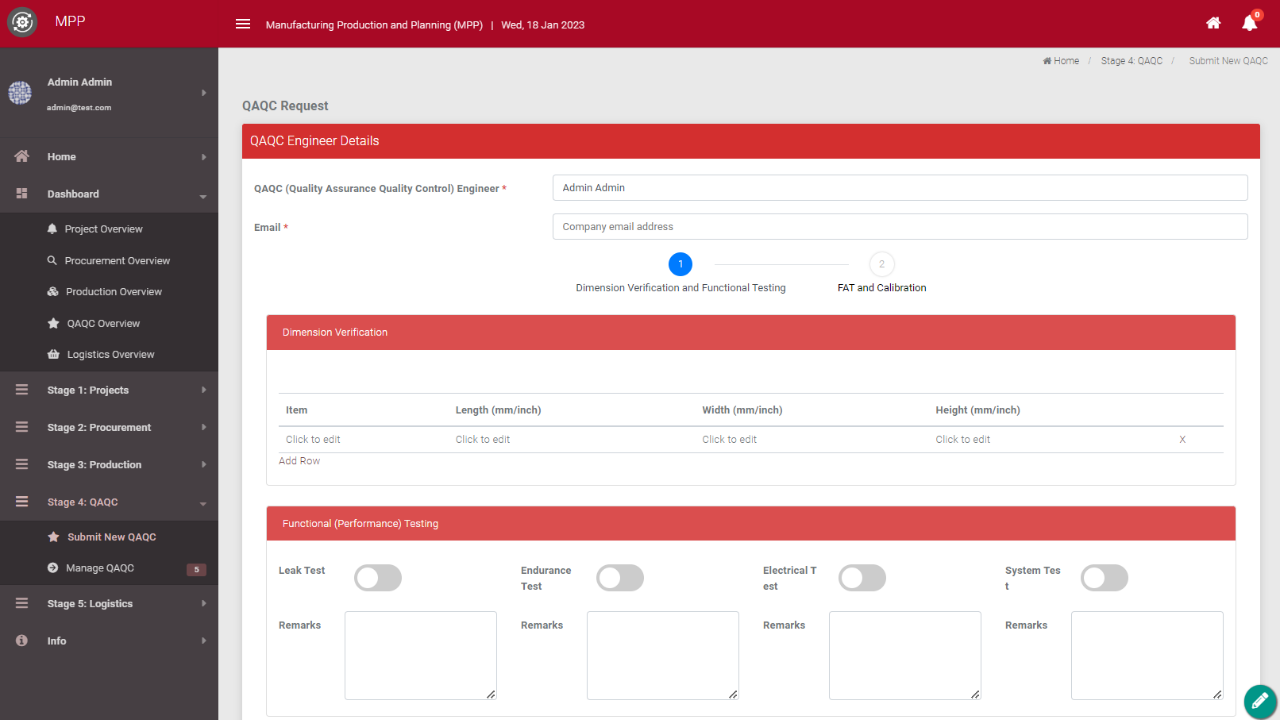Click Stage 4: QAQC breadcrumb link
This screenshot has height=720, width=1280.
coord(1131,61)
